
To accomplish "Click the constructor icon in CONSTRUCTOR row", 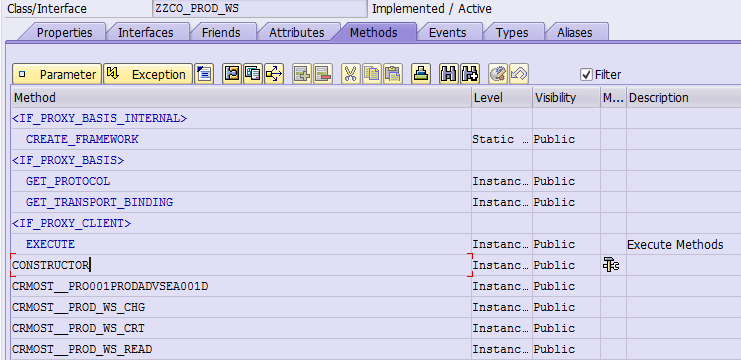I will (611, 265).
